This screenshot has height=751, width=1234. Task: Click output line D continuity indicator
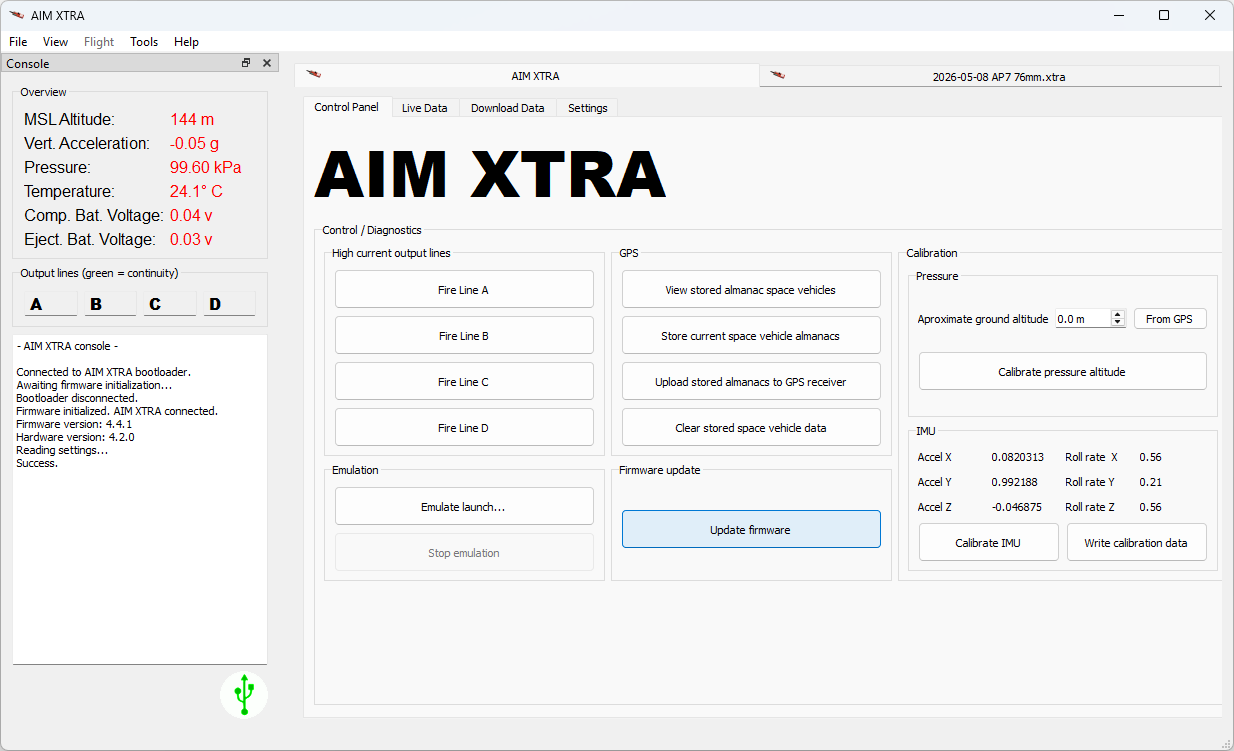tap(229, 304)
